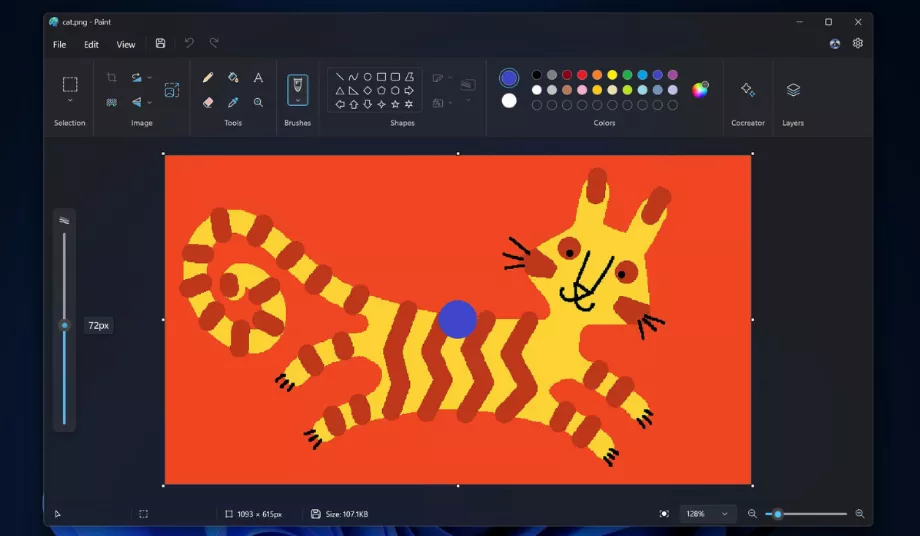Click the Size: 107.1KB status text
The width and height of the screenshot is (920, 536).
click(x=346, y=514)
